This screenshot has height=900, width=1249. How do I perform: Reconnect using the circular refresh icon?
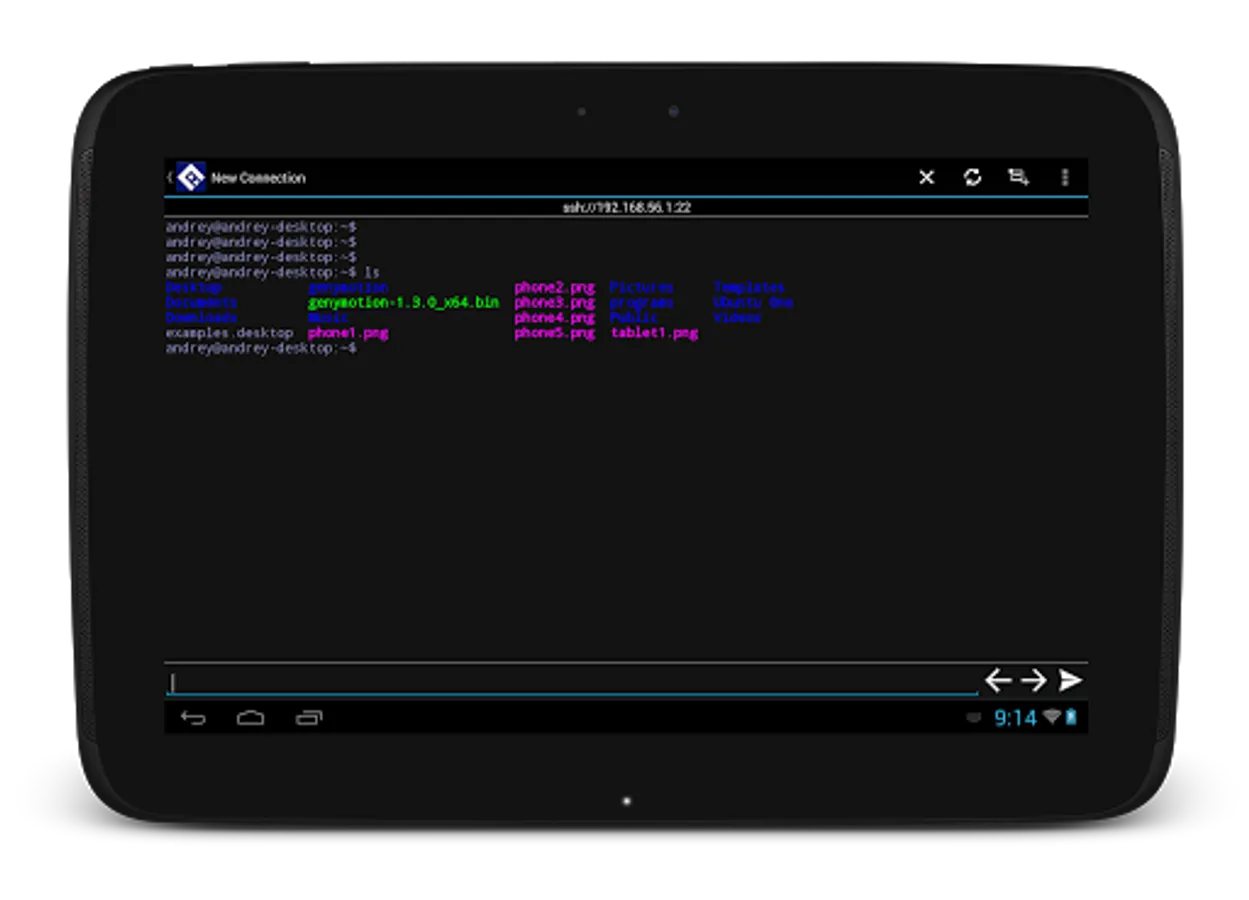tap(972, 177)
